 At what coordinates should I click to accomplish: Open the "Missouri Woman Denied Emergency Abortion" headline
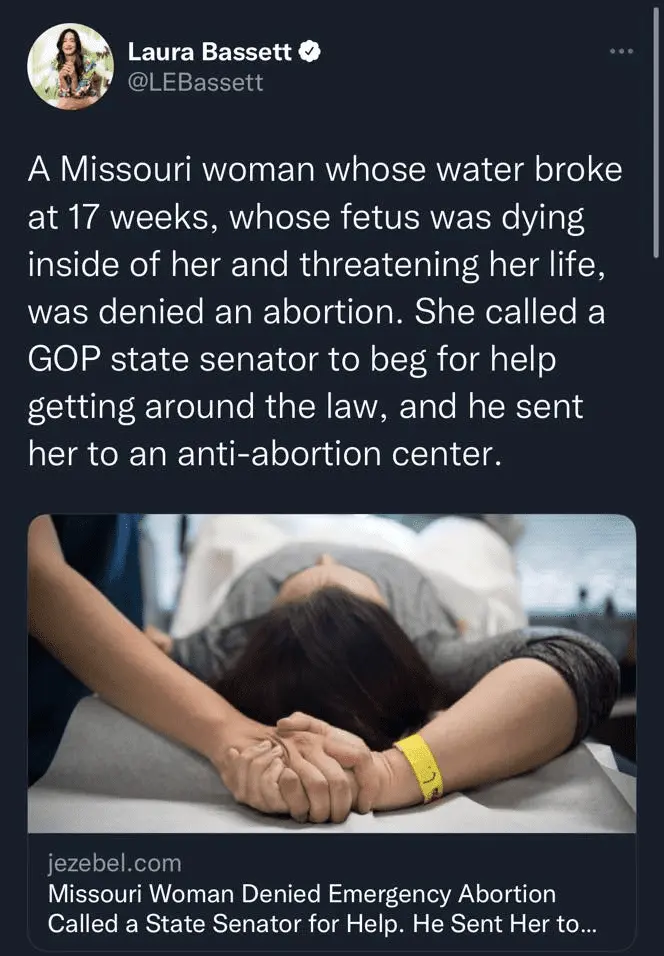click(302, 894)
